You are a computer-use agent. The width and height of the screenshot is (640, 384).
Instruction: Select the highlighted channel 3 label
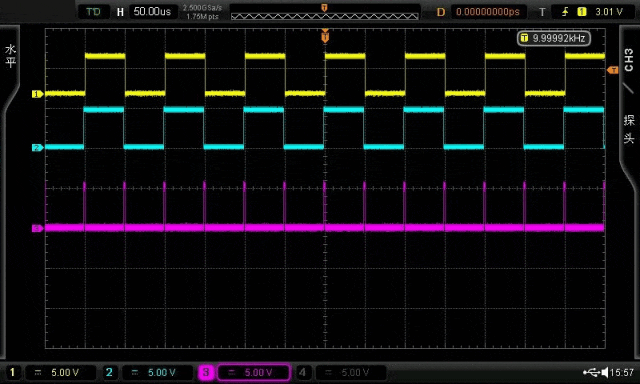point(206,372)
